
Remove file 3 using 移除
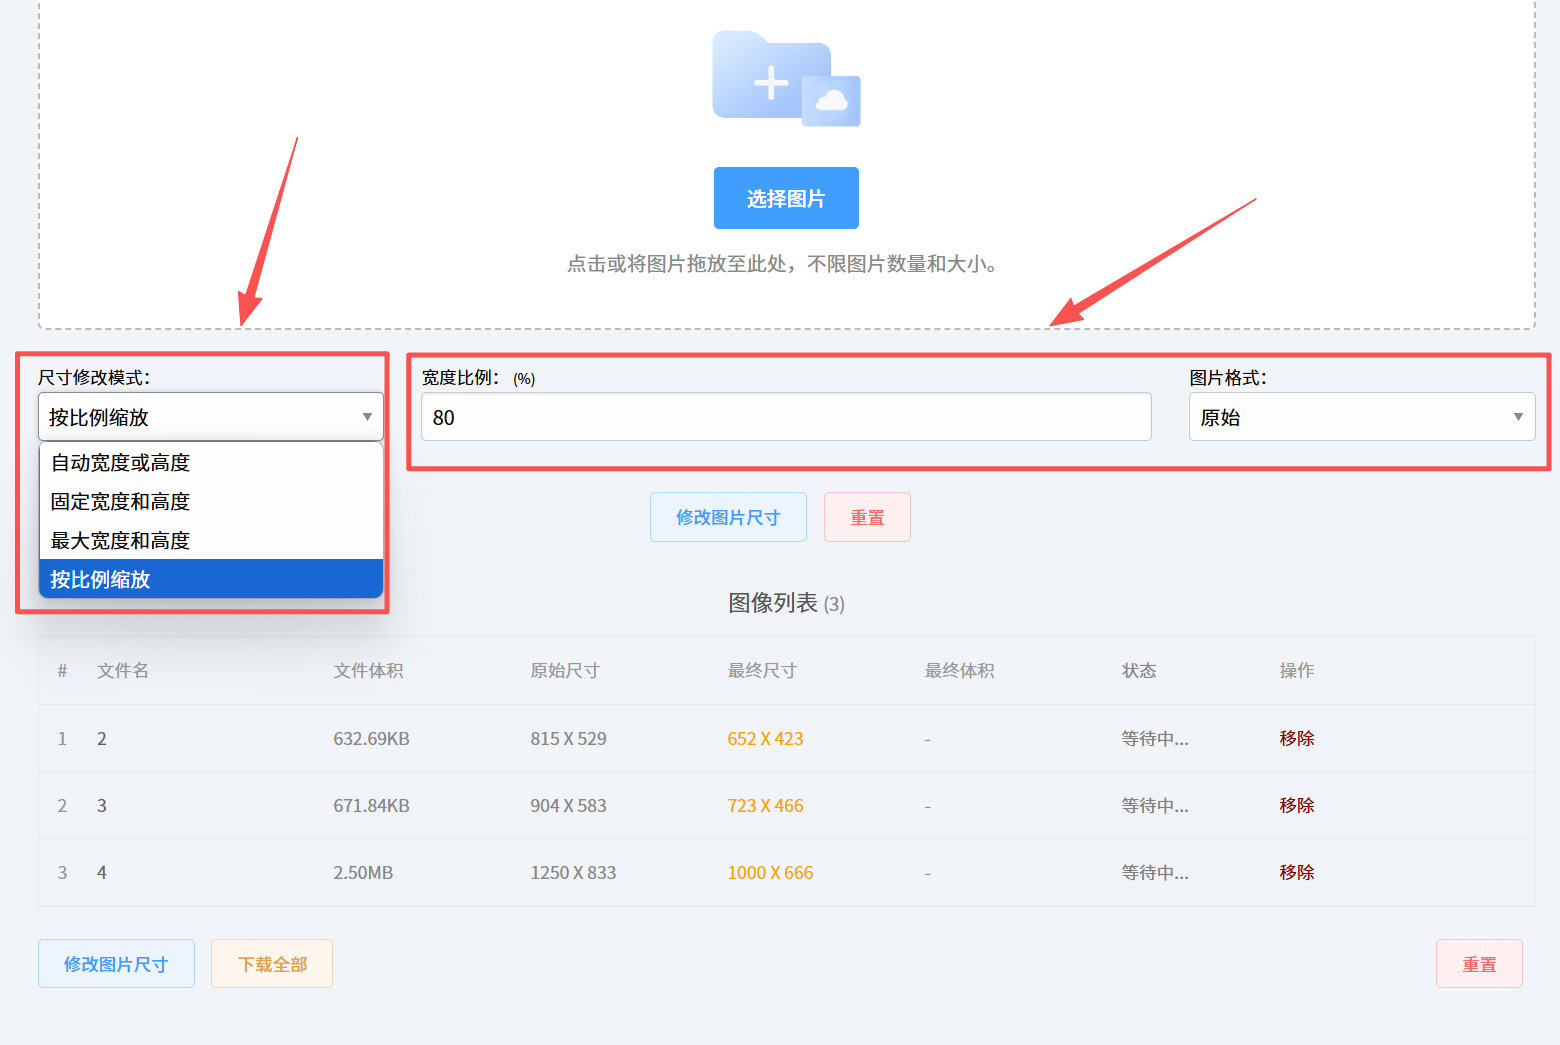1297,805
